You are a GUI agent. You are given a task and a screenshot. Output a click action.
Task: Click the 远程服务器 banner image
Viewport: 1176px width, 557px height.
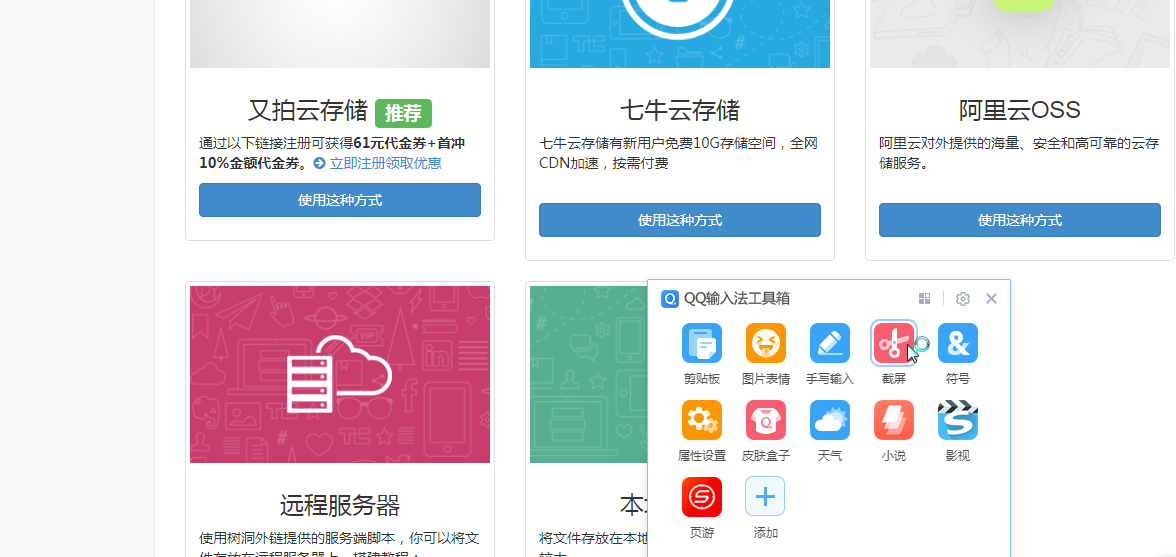pos(340,374)
